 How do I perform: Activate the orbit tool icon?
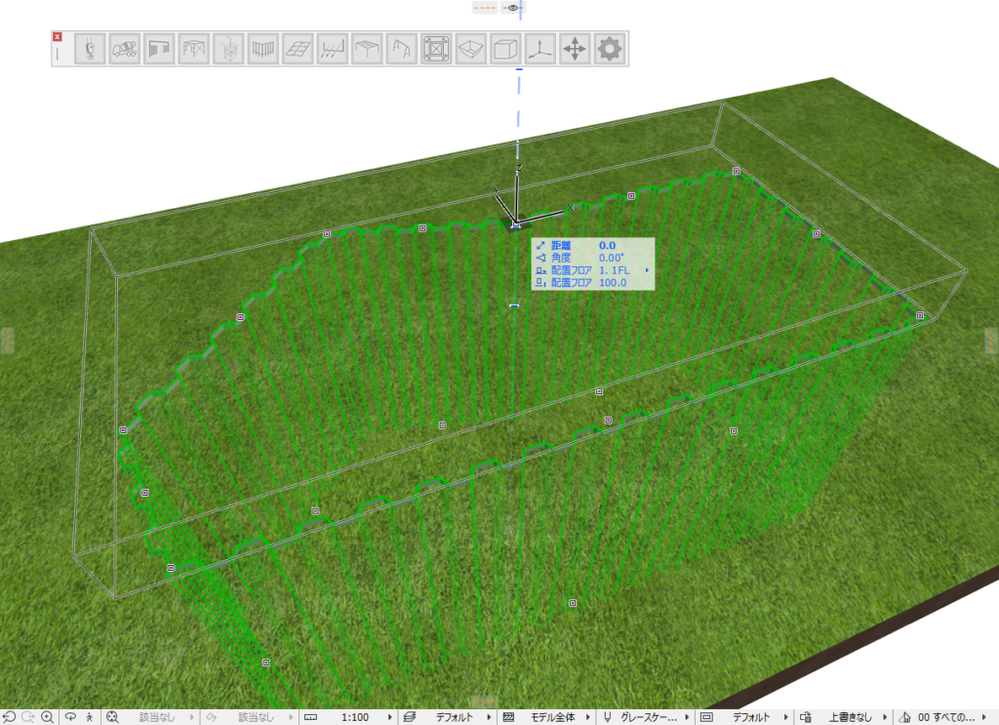[x=70, y=717]
